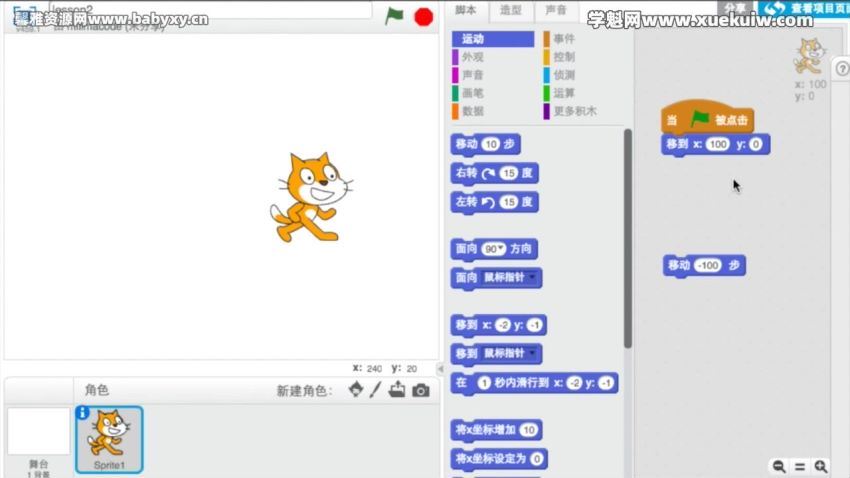Select the Sprite1 thumbnail
This screenshot has width=850, height=478.
click(x=109, y=440)
